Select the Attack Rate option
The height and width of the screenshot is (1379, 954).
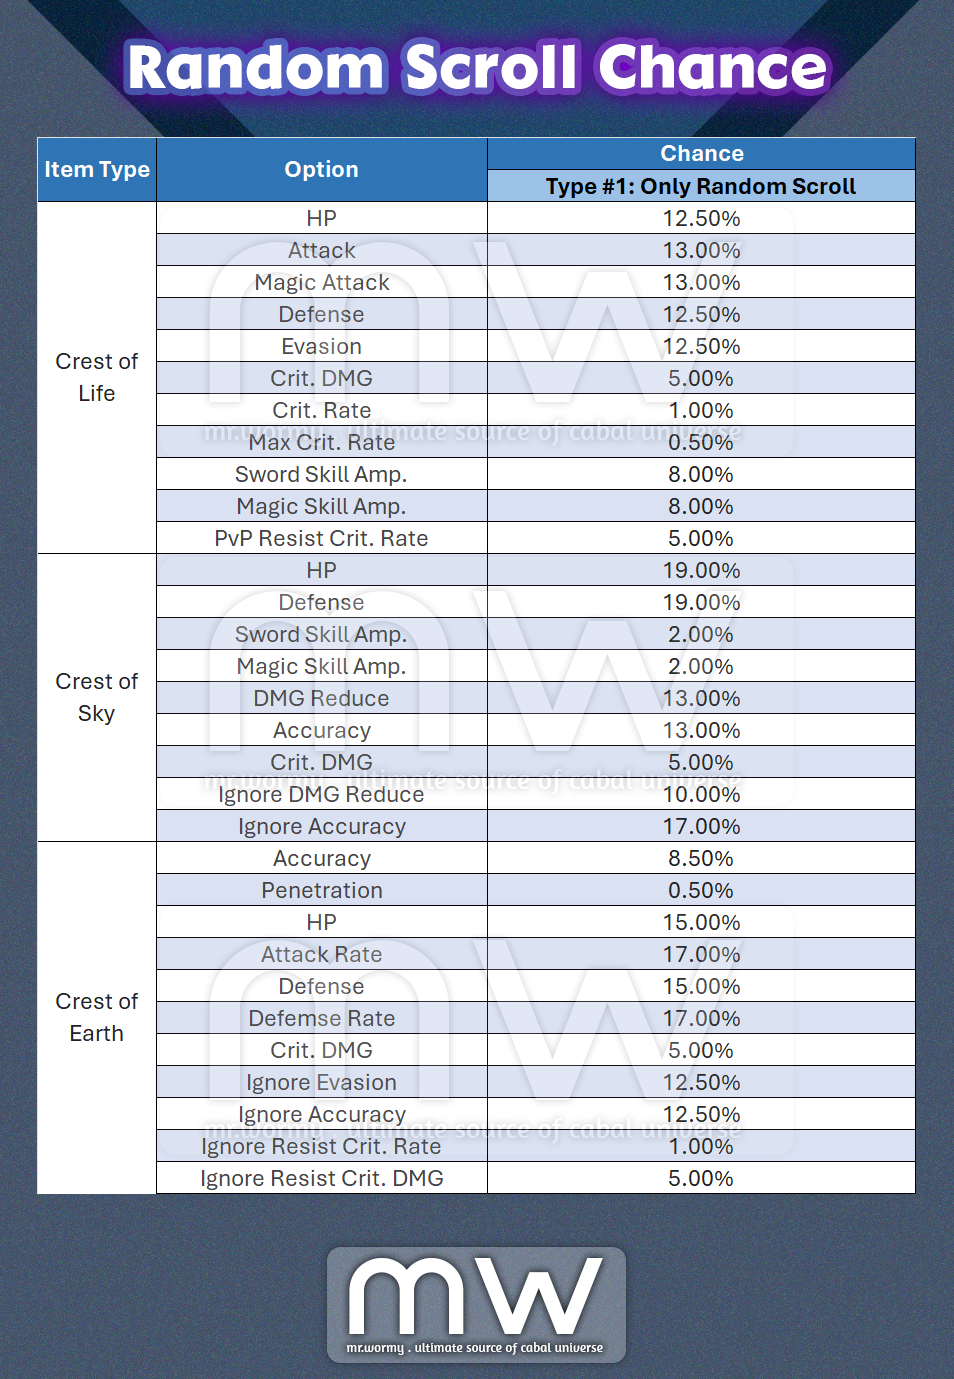pos(321,954)
